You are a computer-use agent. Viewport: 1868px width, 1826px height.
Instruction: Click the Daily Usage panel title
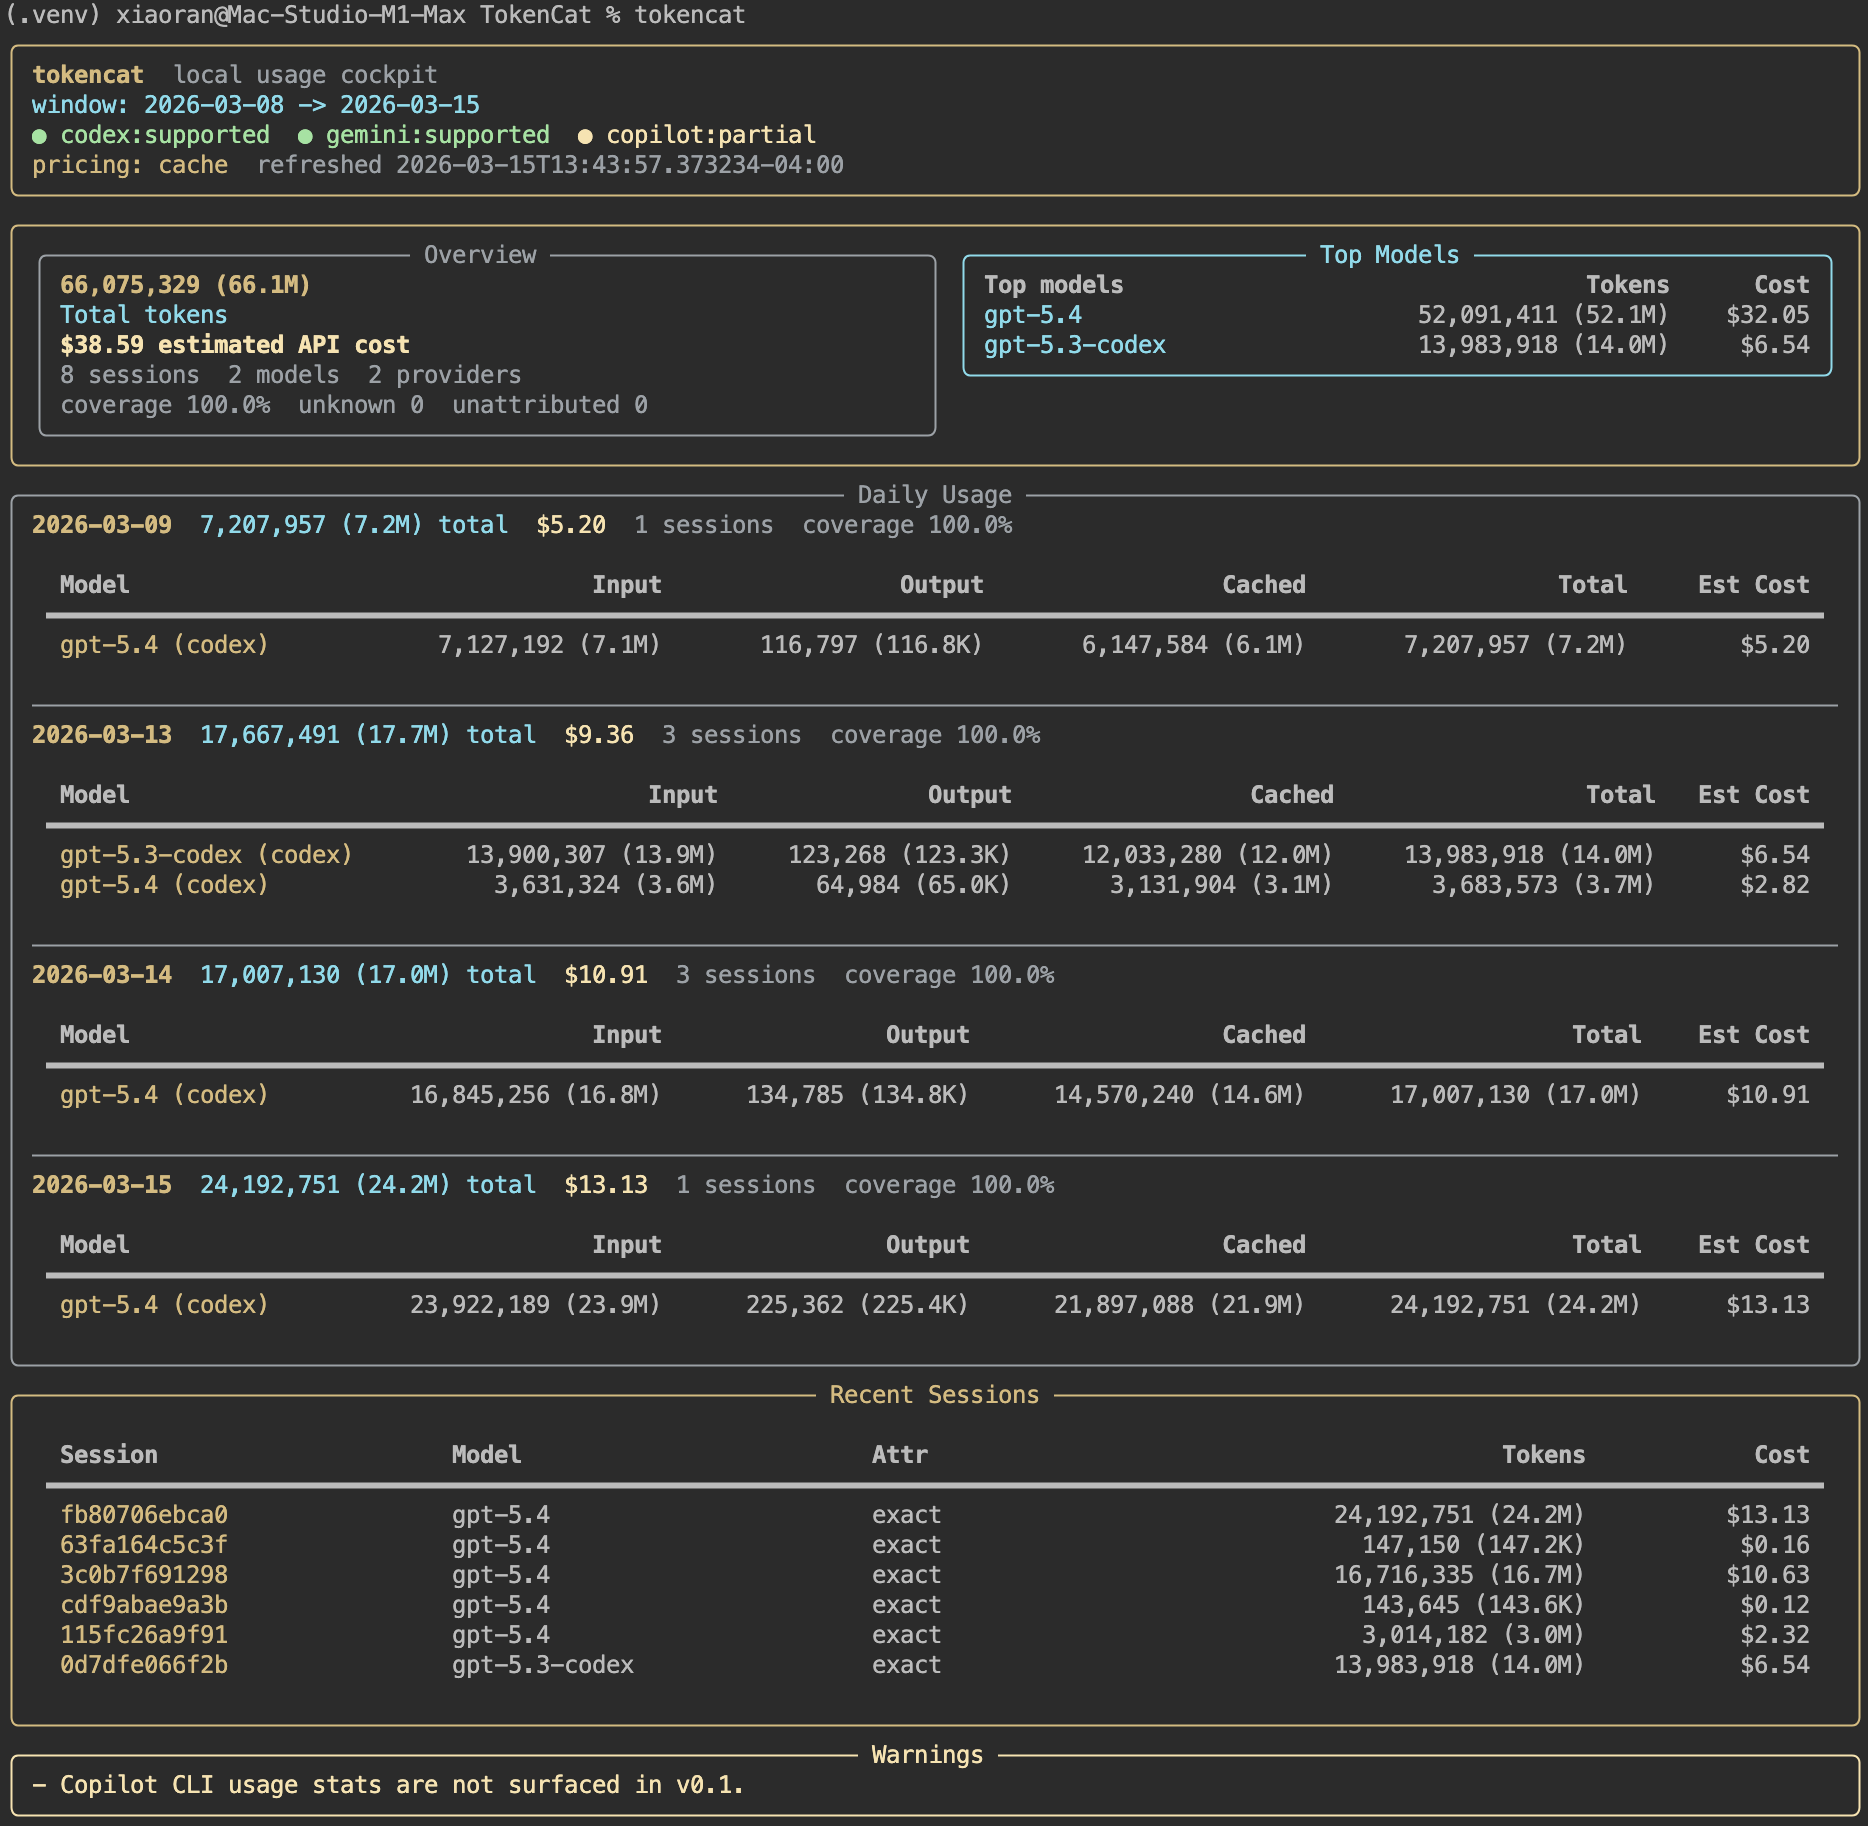[934, 495]
